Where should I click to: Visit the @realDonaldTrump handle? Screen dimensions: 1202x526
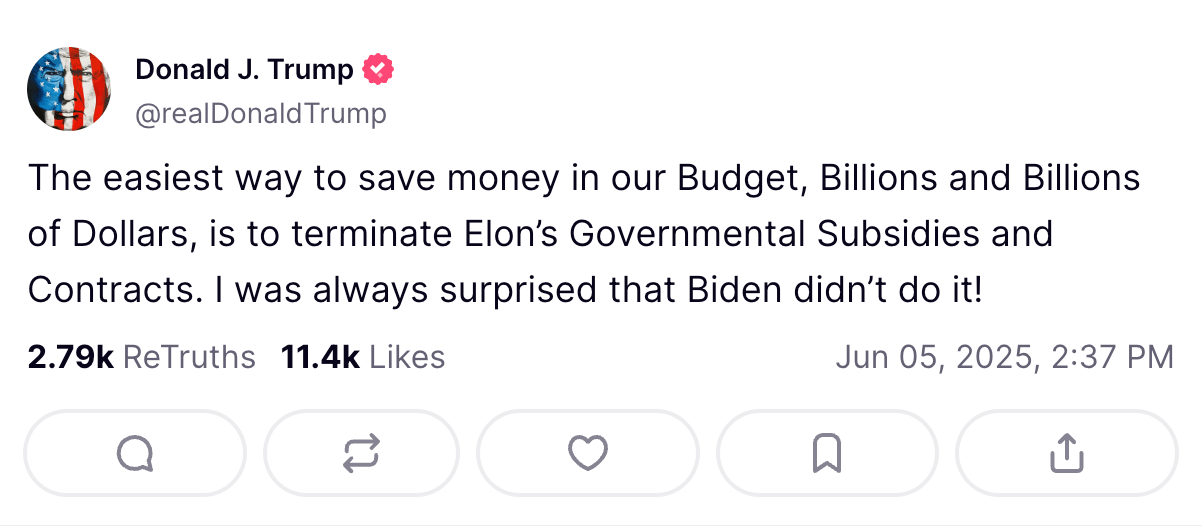click(260, 114)
